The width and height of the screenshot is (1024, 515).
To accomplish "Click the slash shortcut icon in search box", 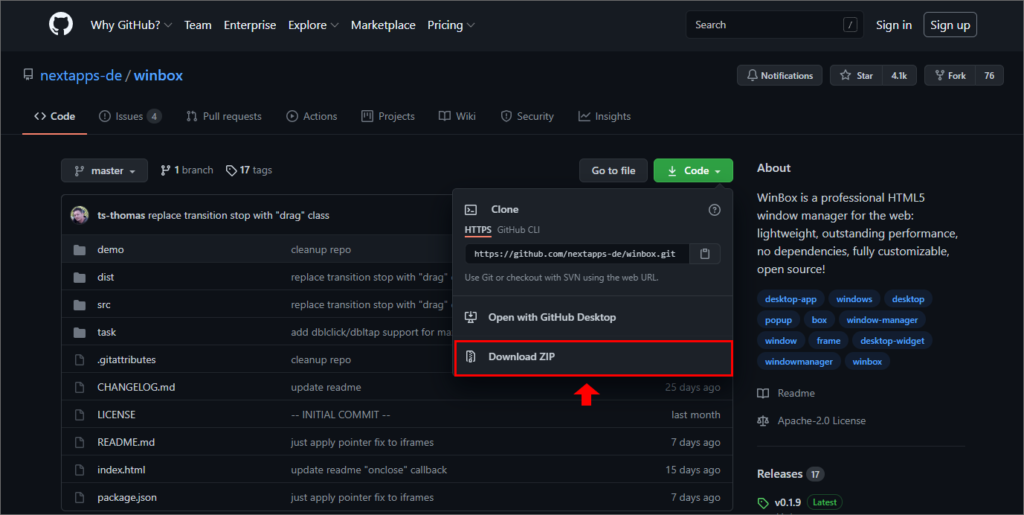I will (850, 25).
